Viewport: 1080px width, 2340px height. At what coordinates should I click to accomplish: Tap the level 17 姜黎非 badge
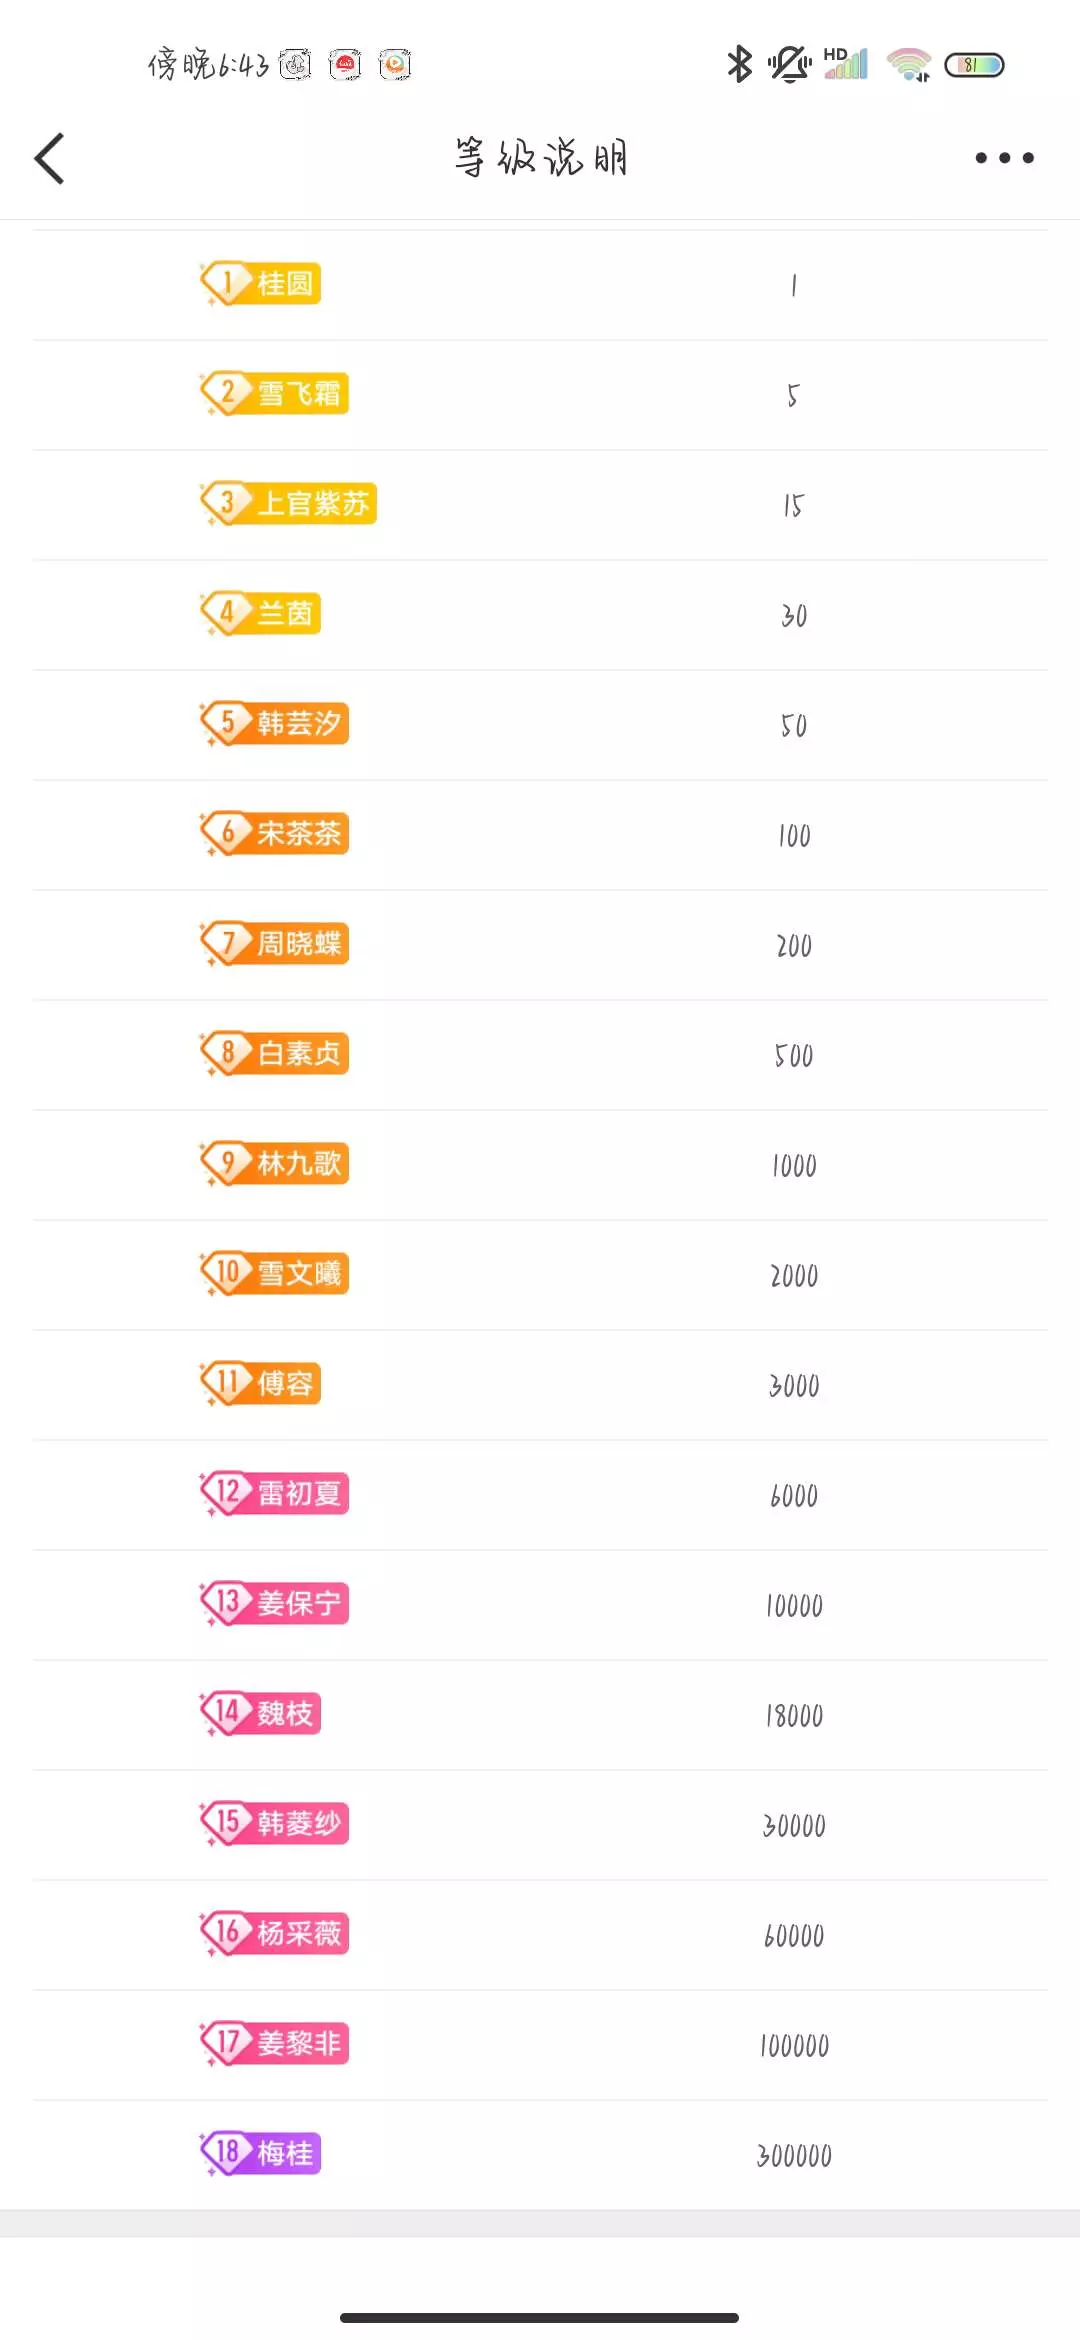[x=275, y=2043]
